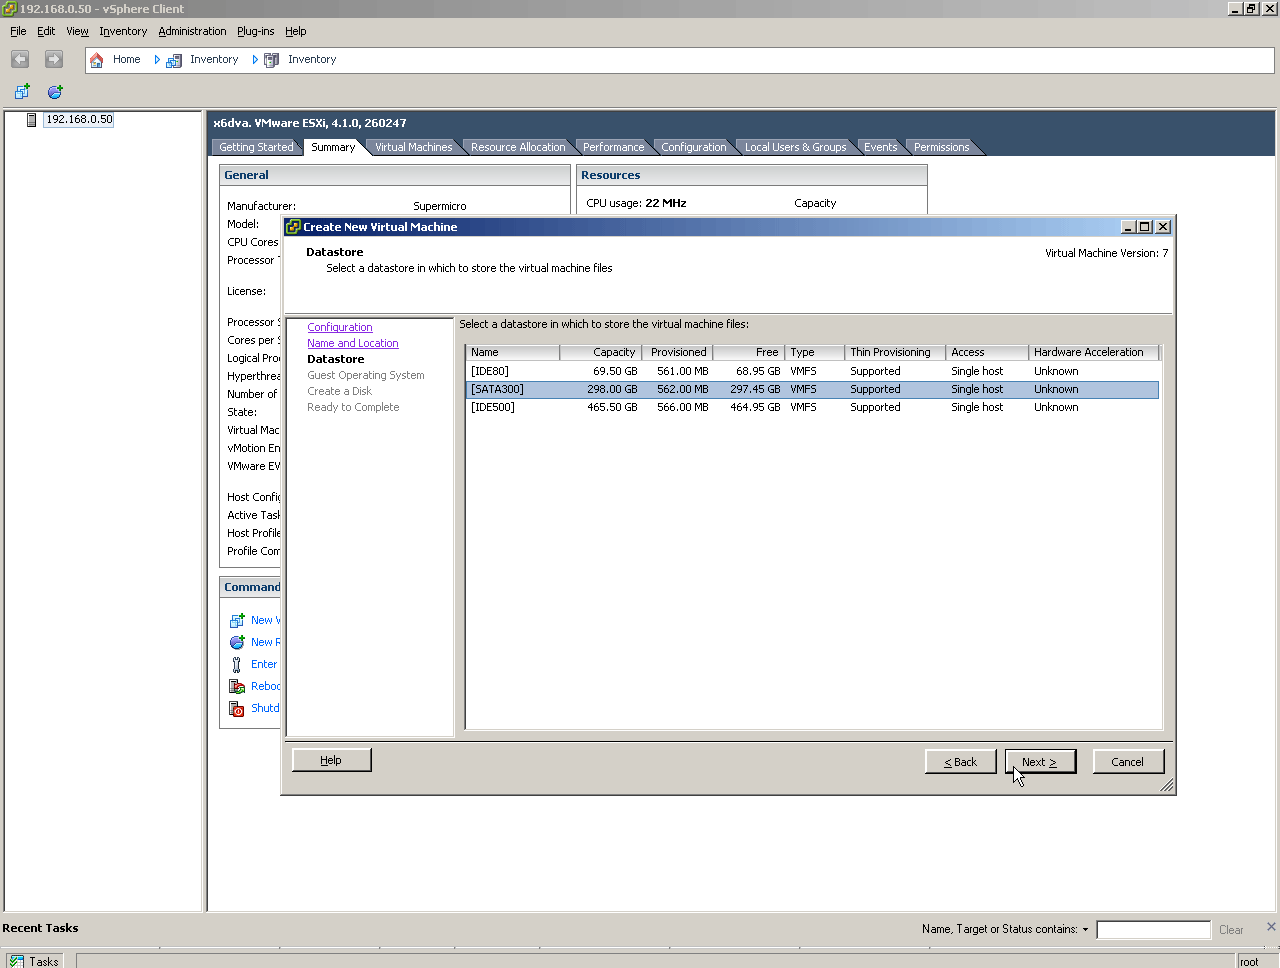Click the Shutdown command link
This screenshot has width=1280, height=968.
[x=265, y=709]
